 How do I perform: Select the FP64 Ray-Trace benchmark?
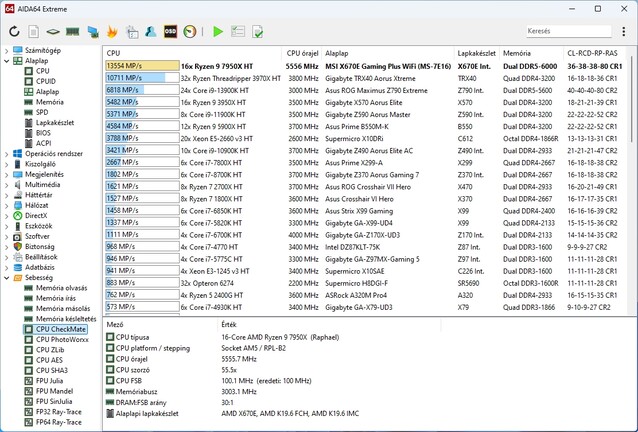pyautogui.click(x=59, y=422)
